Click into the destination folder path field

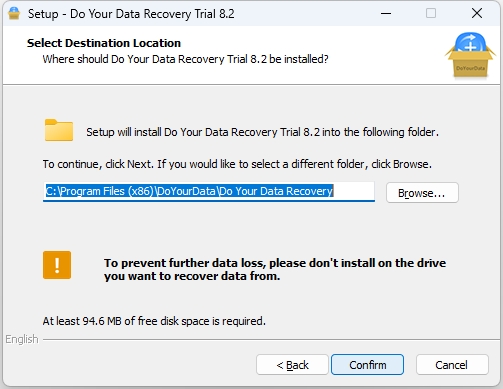coord(209,191)
